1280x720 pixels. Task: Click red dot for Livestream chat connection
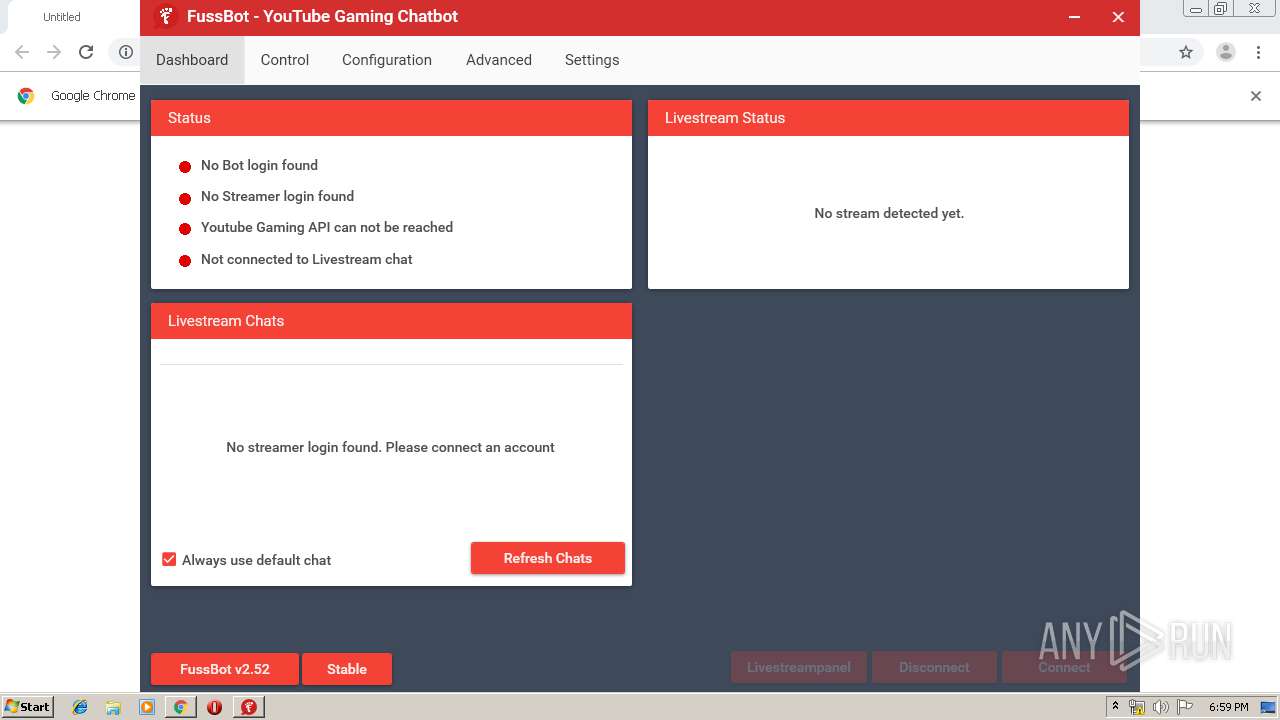185,261
